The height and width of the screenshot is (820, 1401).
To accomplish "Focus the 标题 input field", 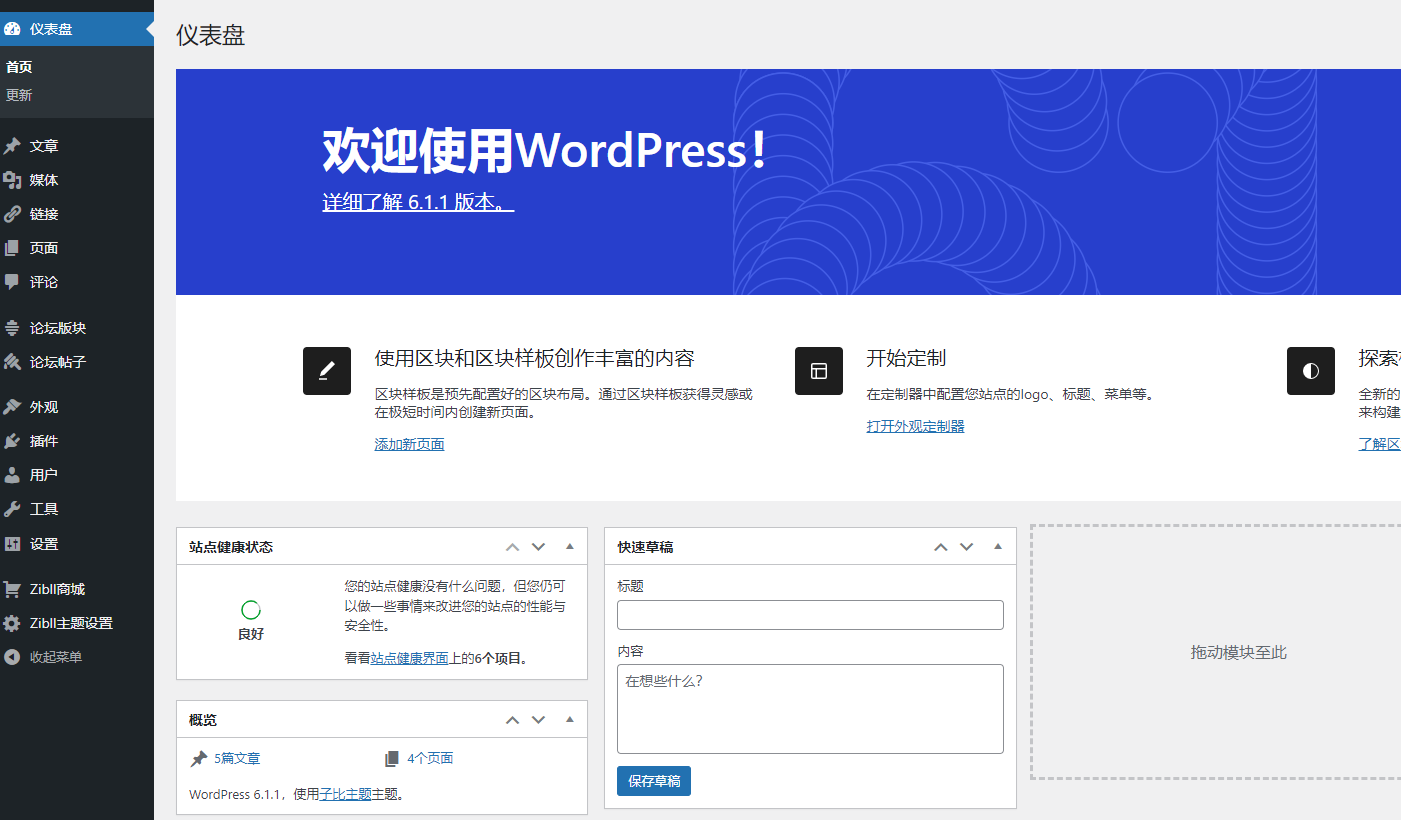I will tap(810, 615).
